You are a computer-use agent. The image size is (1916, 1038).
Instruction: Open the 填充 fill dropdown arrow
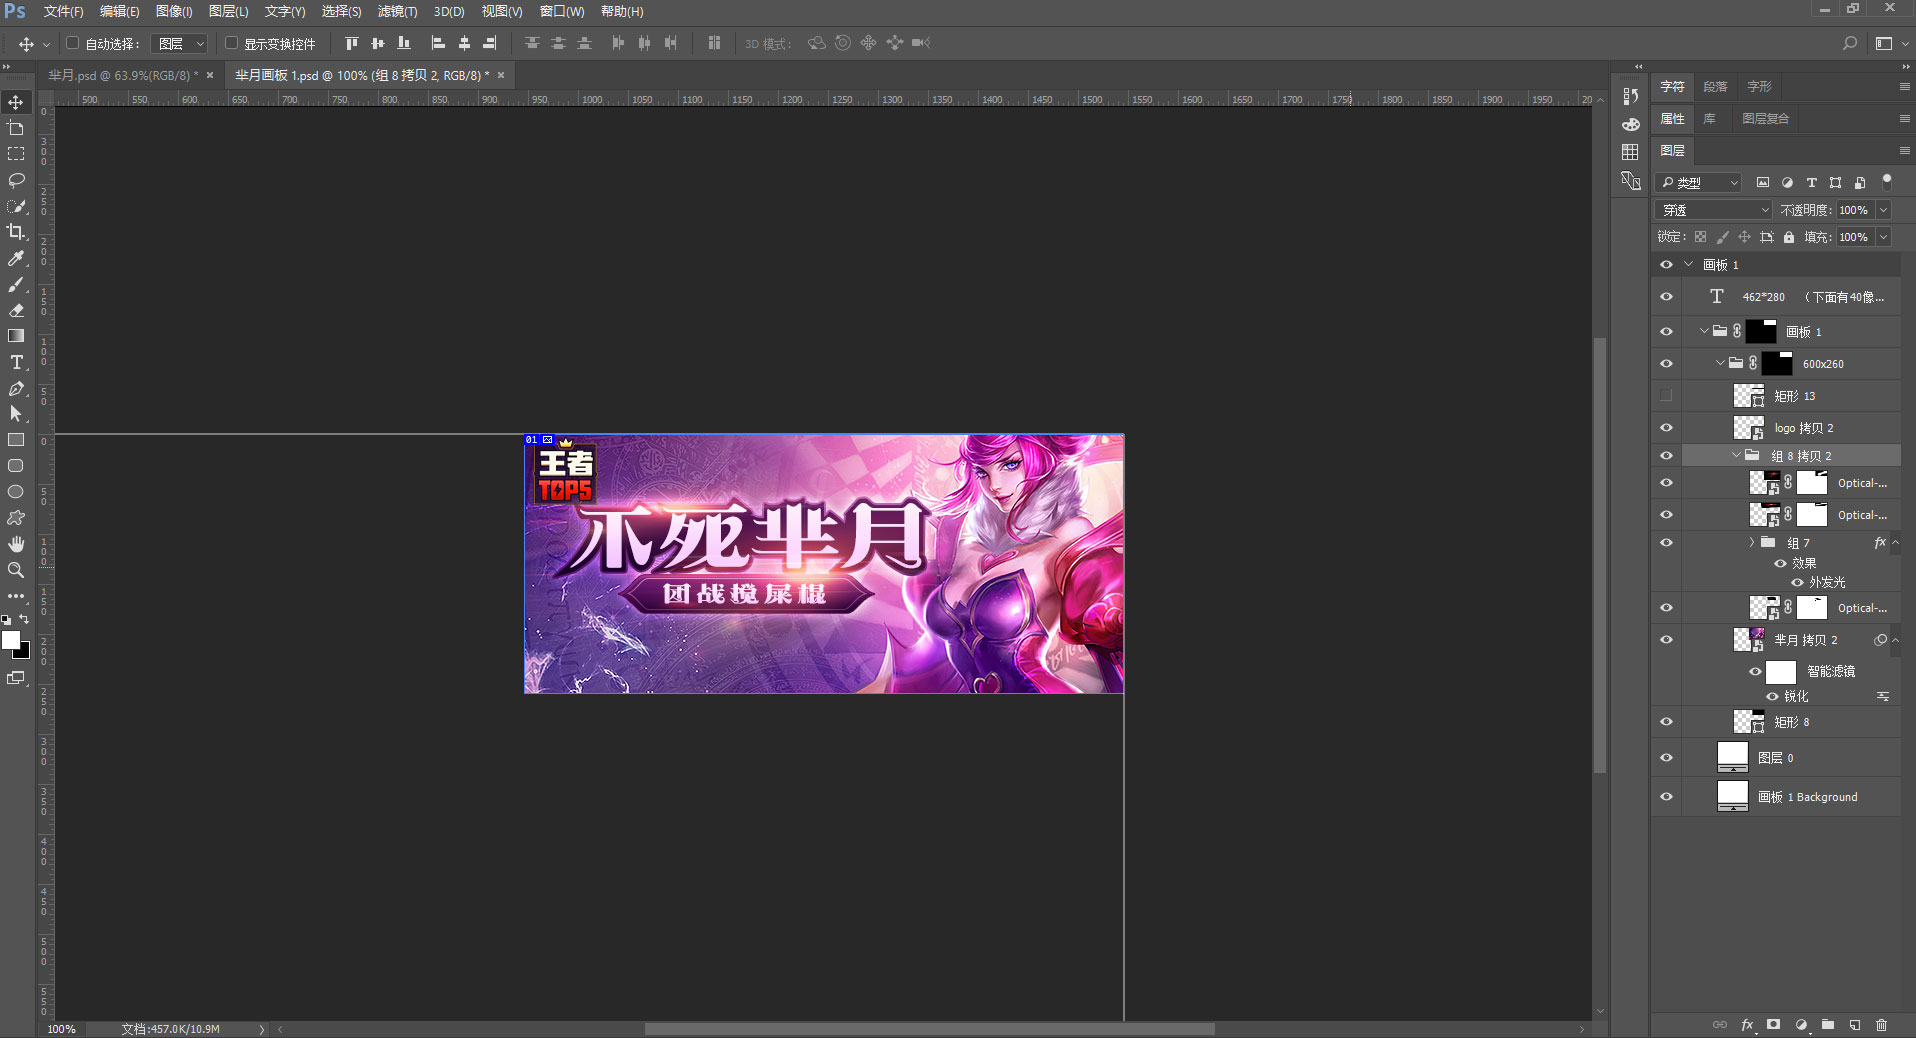coord(1884,237)
